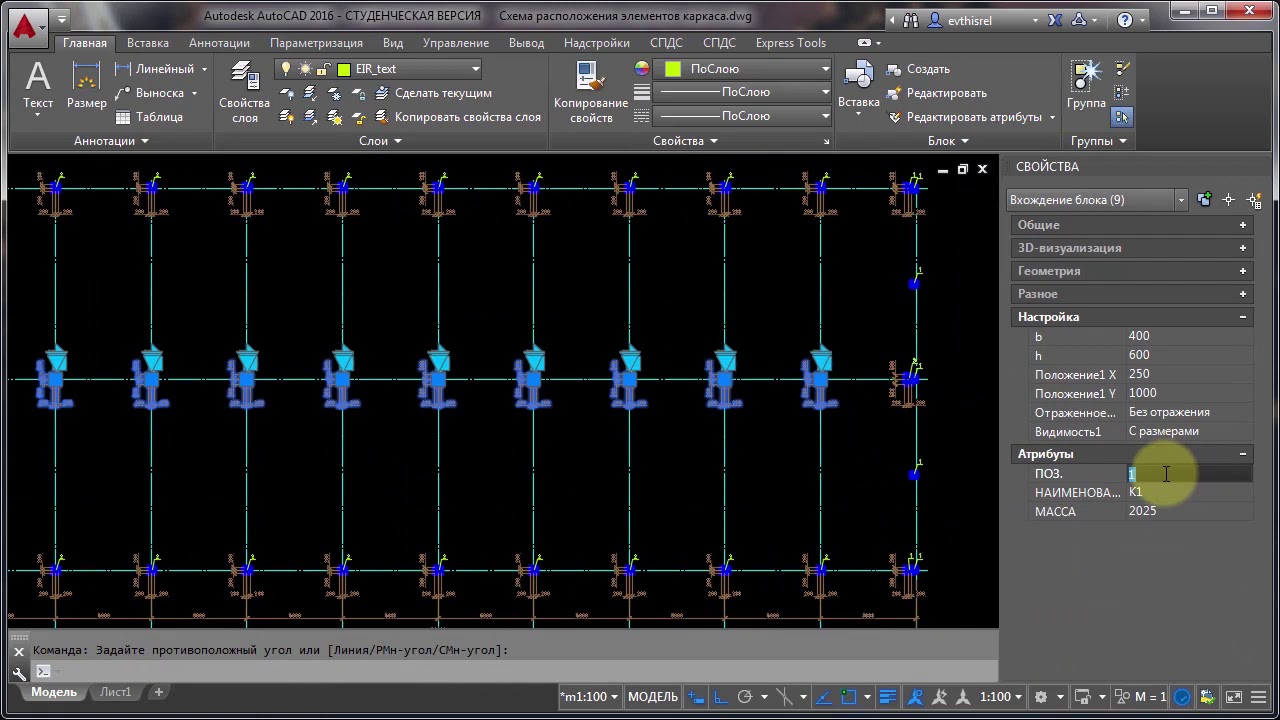The height and width of the screenshot is (720, 1280).
Task: Click the МАССА value 2025
Action: click(1142, 511)
